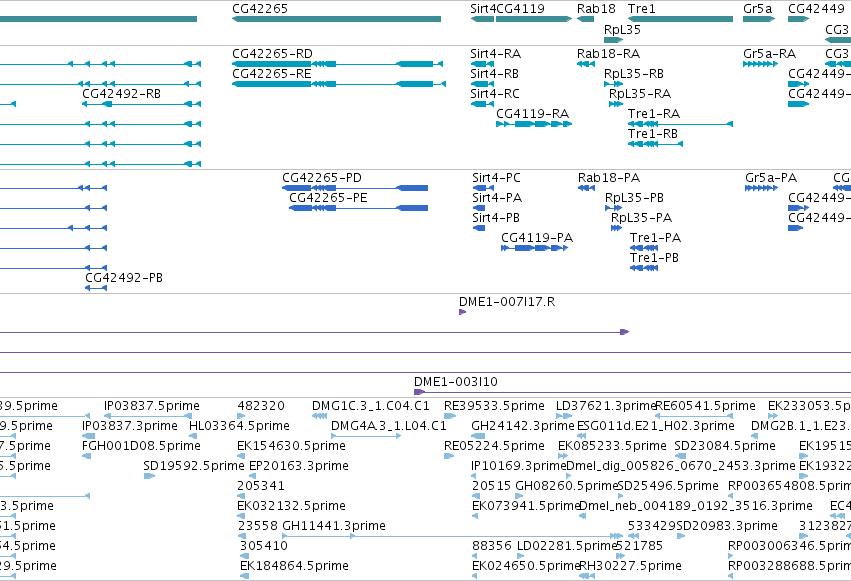
Task: Click the EK154630.5prime EST label
Action: [x=291, y=446]
